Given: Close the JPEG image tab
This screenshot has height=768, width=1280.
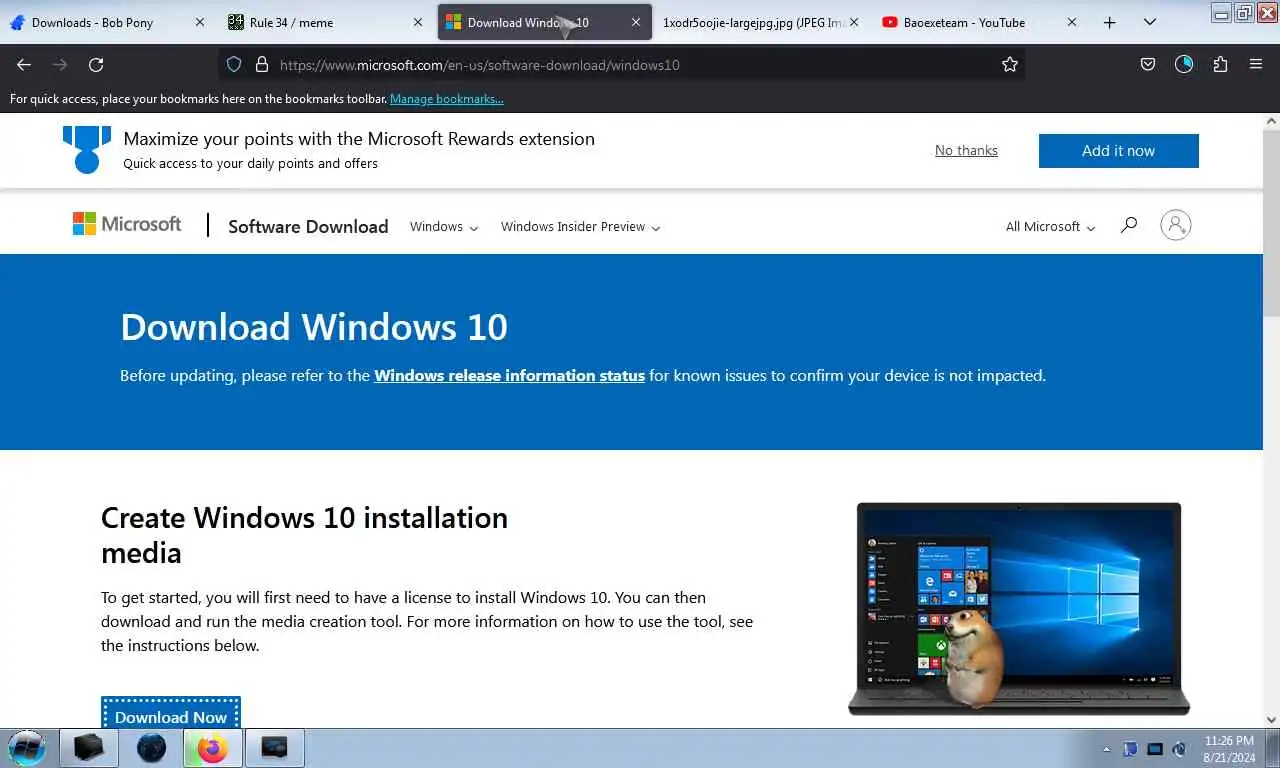Looking at the screenshot, I should point(853,22).
